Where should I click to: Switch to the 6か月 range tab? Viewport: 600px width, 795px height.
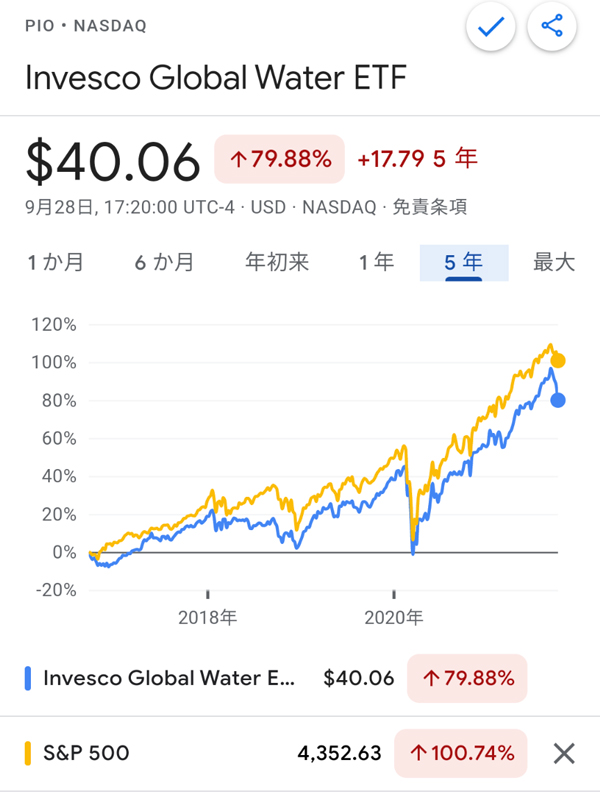(164, 263)
